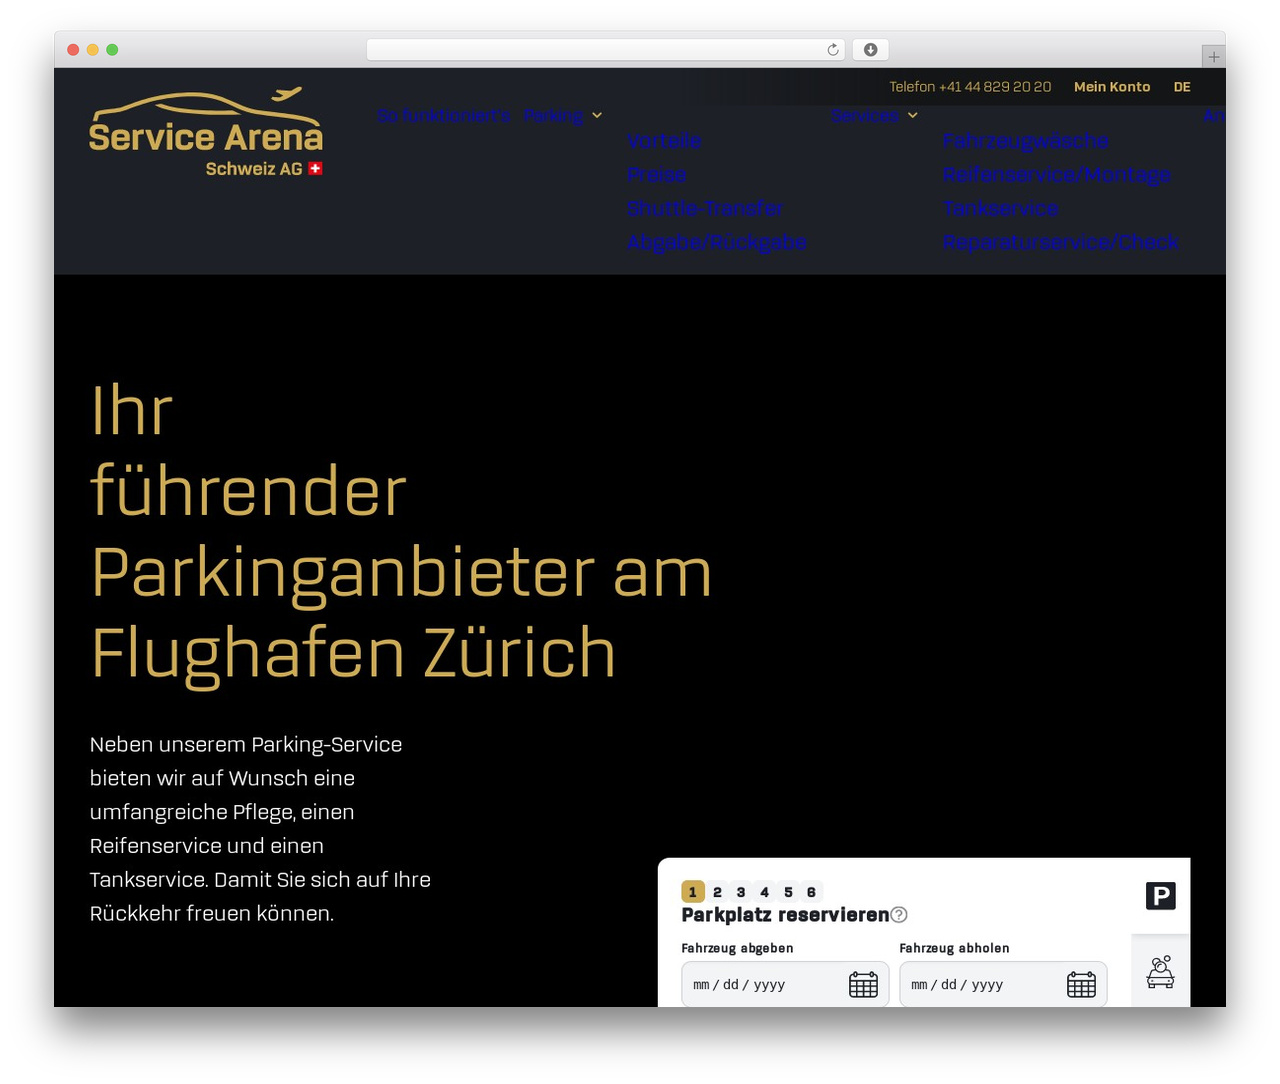Screen dimensions: 1280x1084
Task: Open the Mein Konto link
Action: tap(1112, 87)
